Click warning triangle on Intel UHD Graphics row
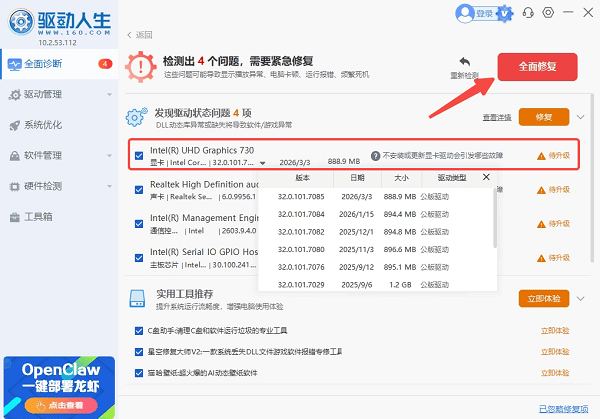The width and height of the screenshot is (600, 419). (x=541, y=156)
